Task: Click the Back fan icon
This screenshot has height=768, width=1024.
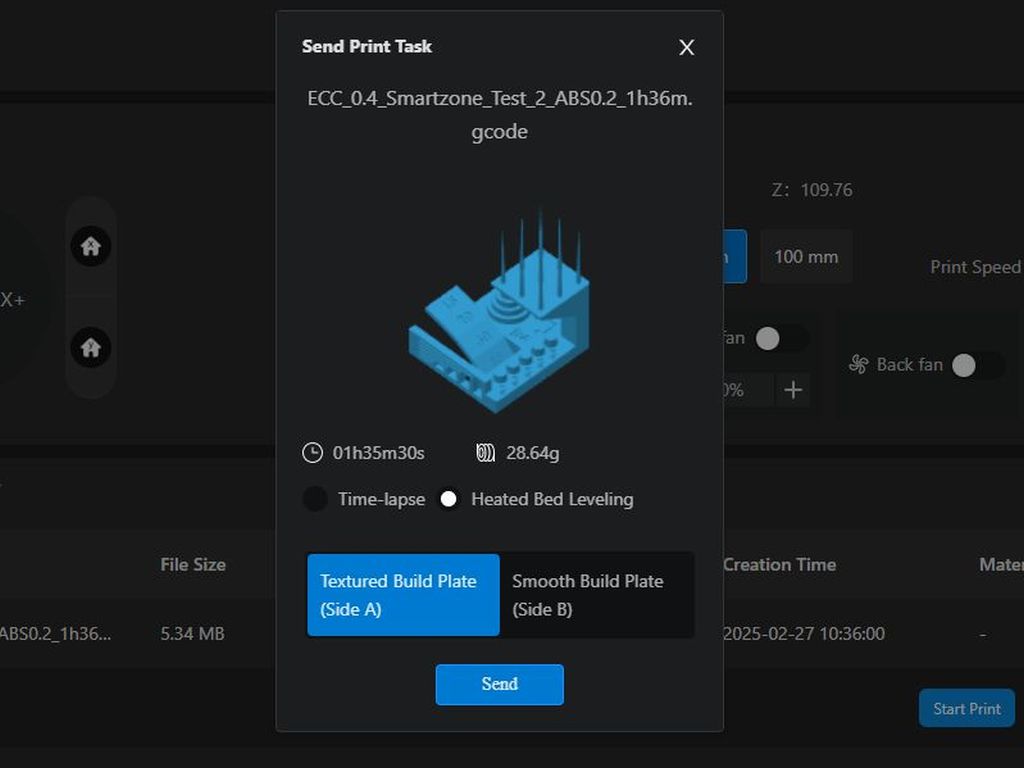Action: click(859, 364)
